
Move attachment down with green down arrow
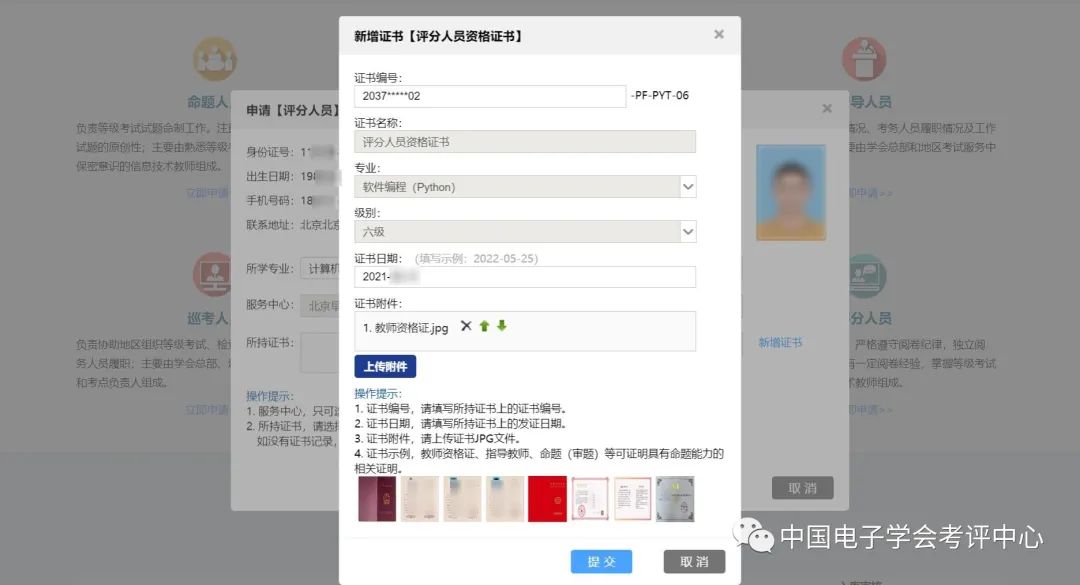(502, 326)
